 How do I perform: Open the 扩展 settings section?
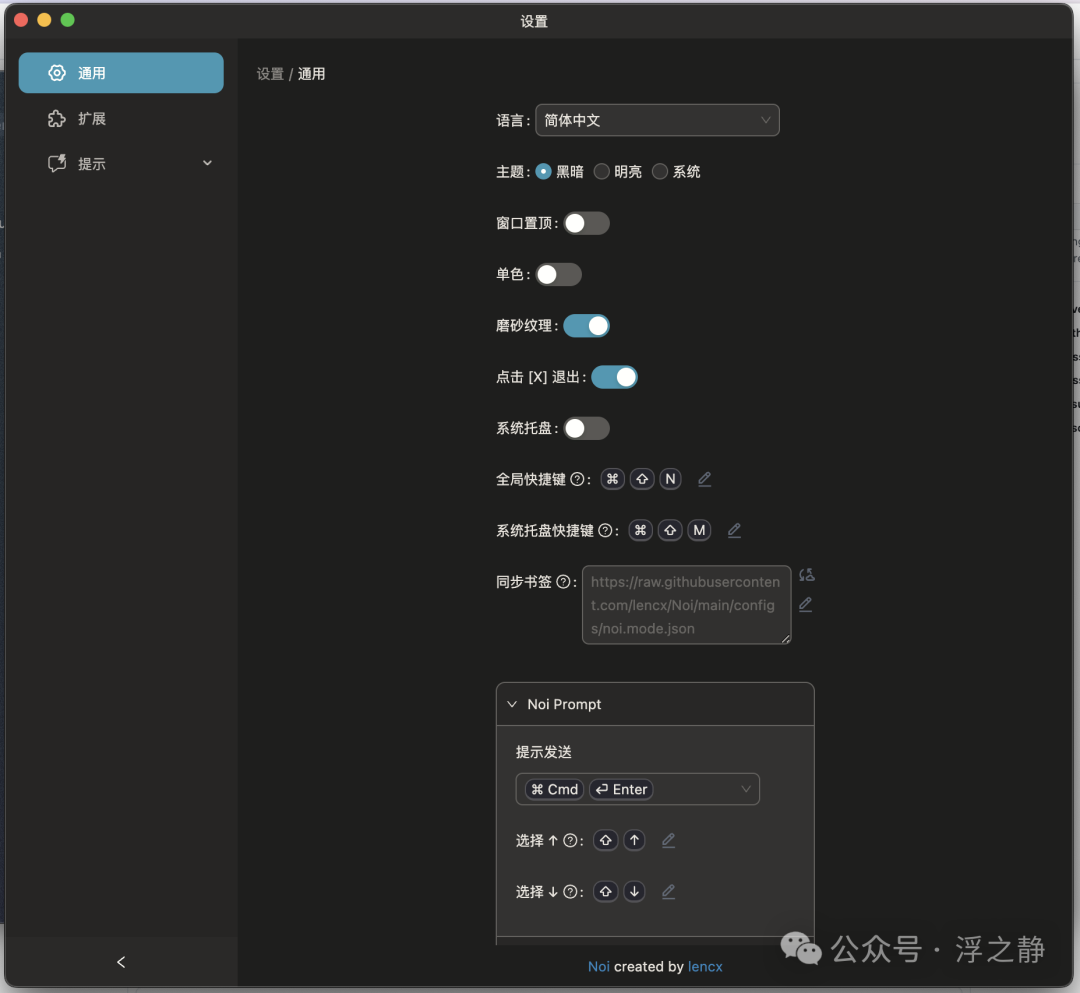pos(121,118)
